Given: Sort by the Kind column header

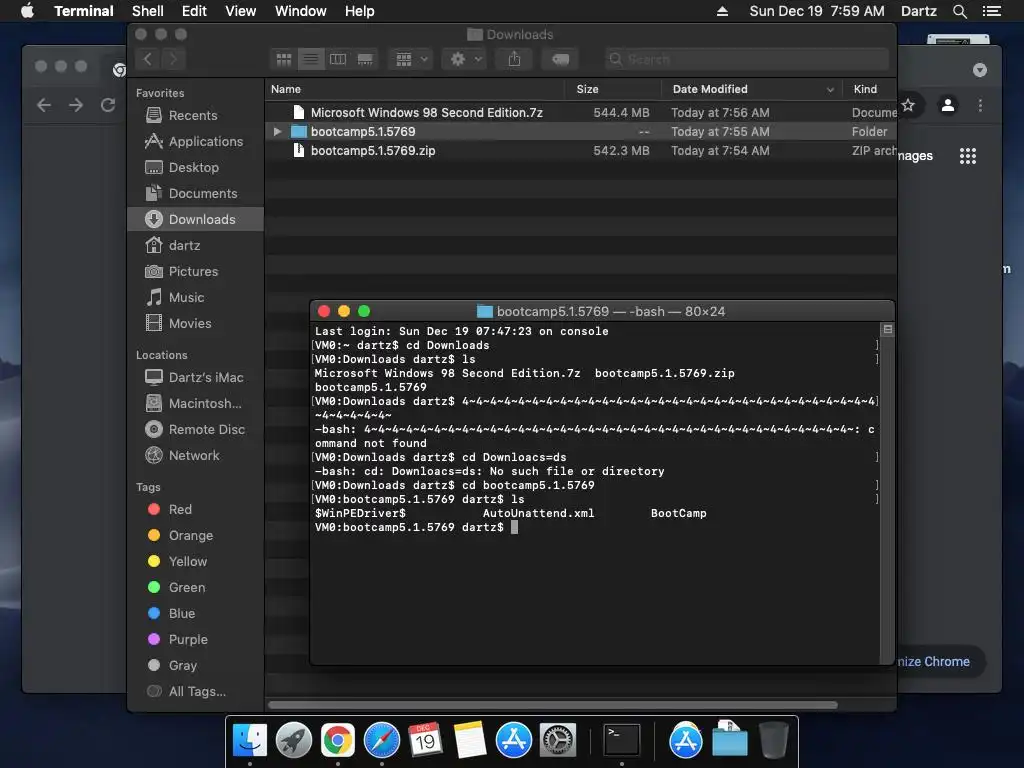Looking at the screenshot, I should point(870,89).
